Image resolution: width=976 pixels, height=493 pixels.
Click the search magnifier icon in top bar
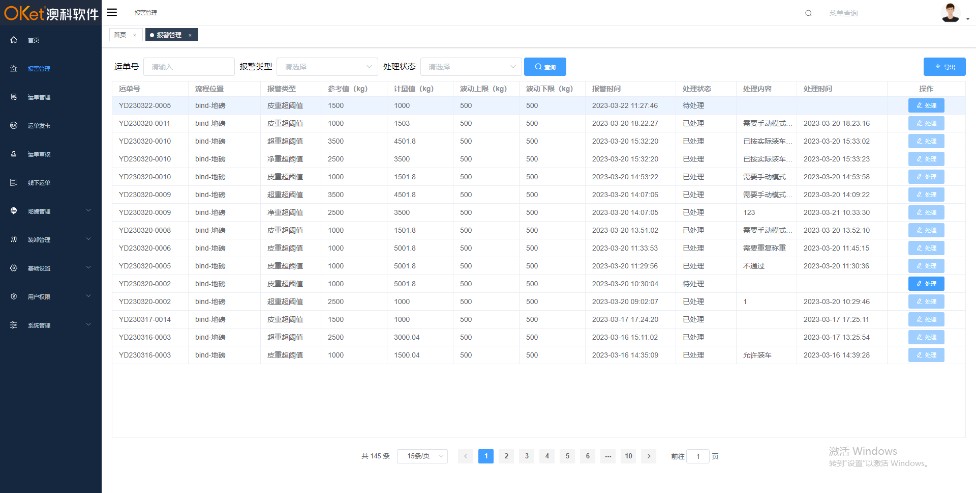click(x=809, y=13)
